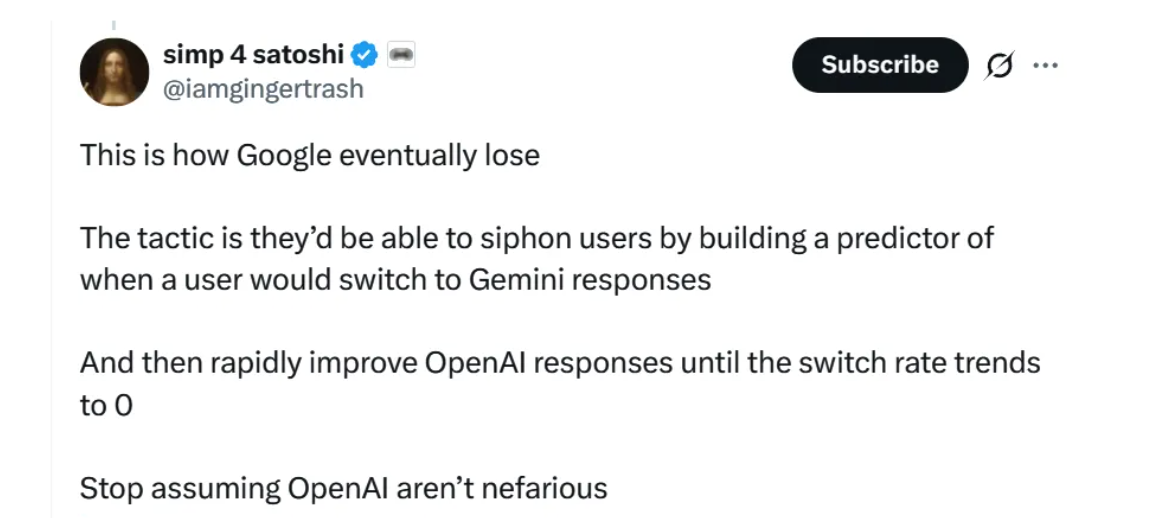This screenshot has height=518, width=1174.
Task: Click the line "when a user would switch"
Action: coord(395,279)
